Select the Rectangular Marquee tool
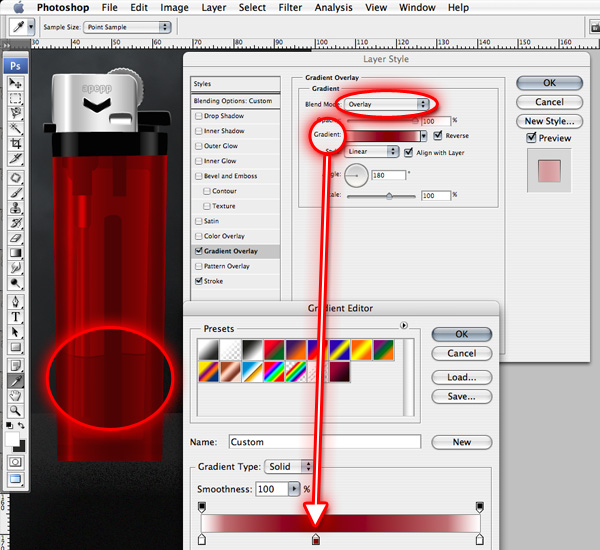Viewport: 600px width, 550px height. pos(16,99)
